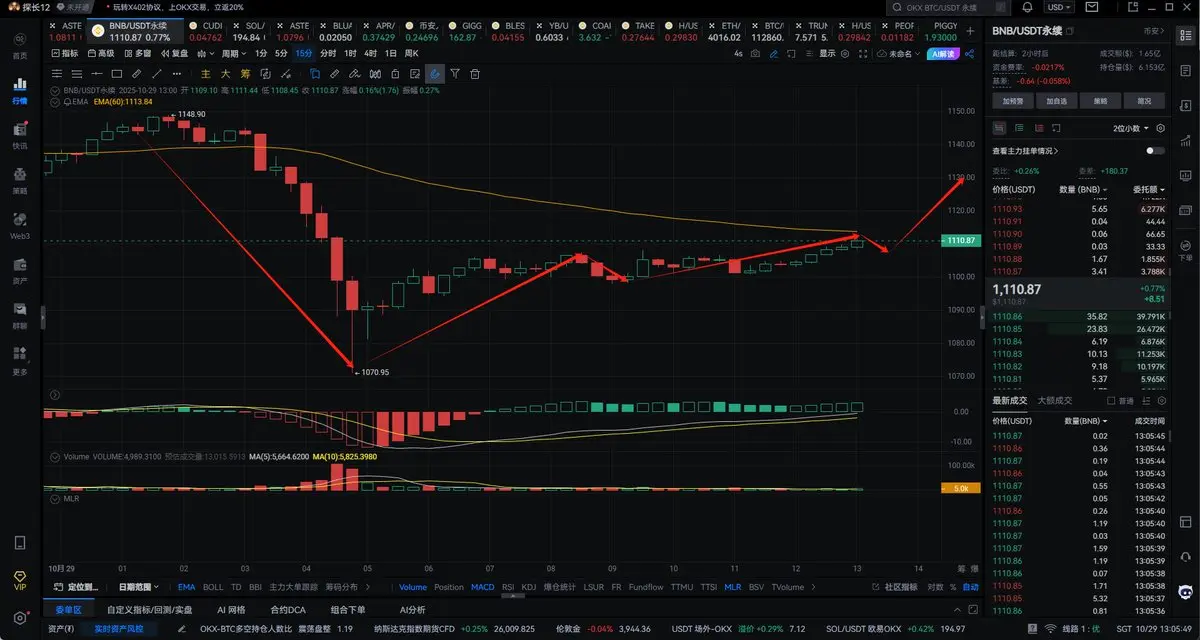
Task: Open the 合约DCA tab
Action: click(x=287, y=609)
